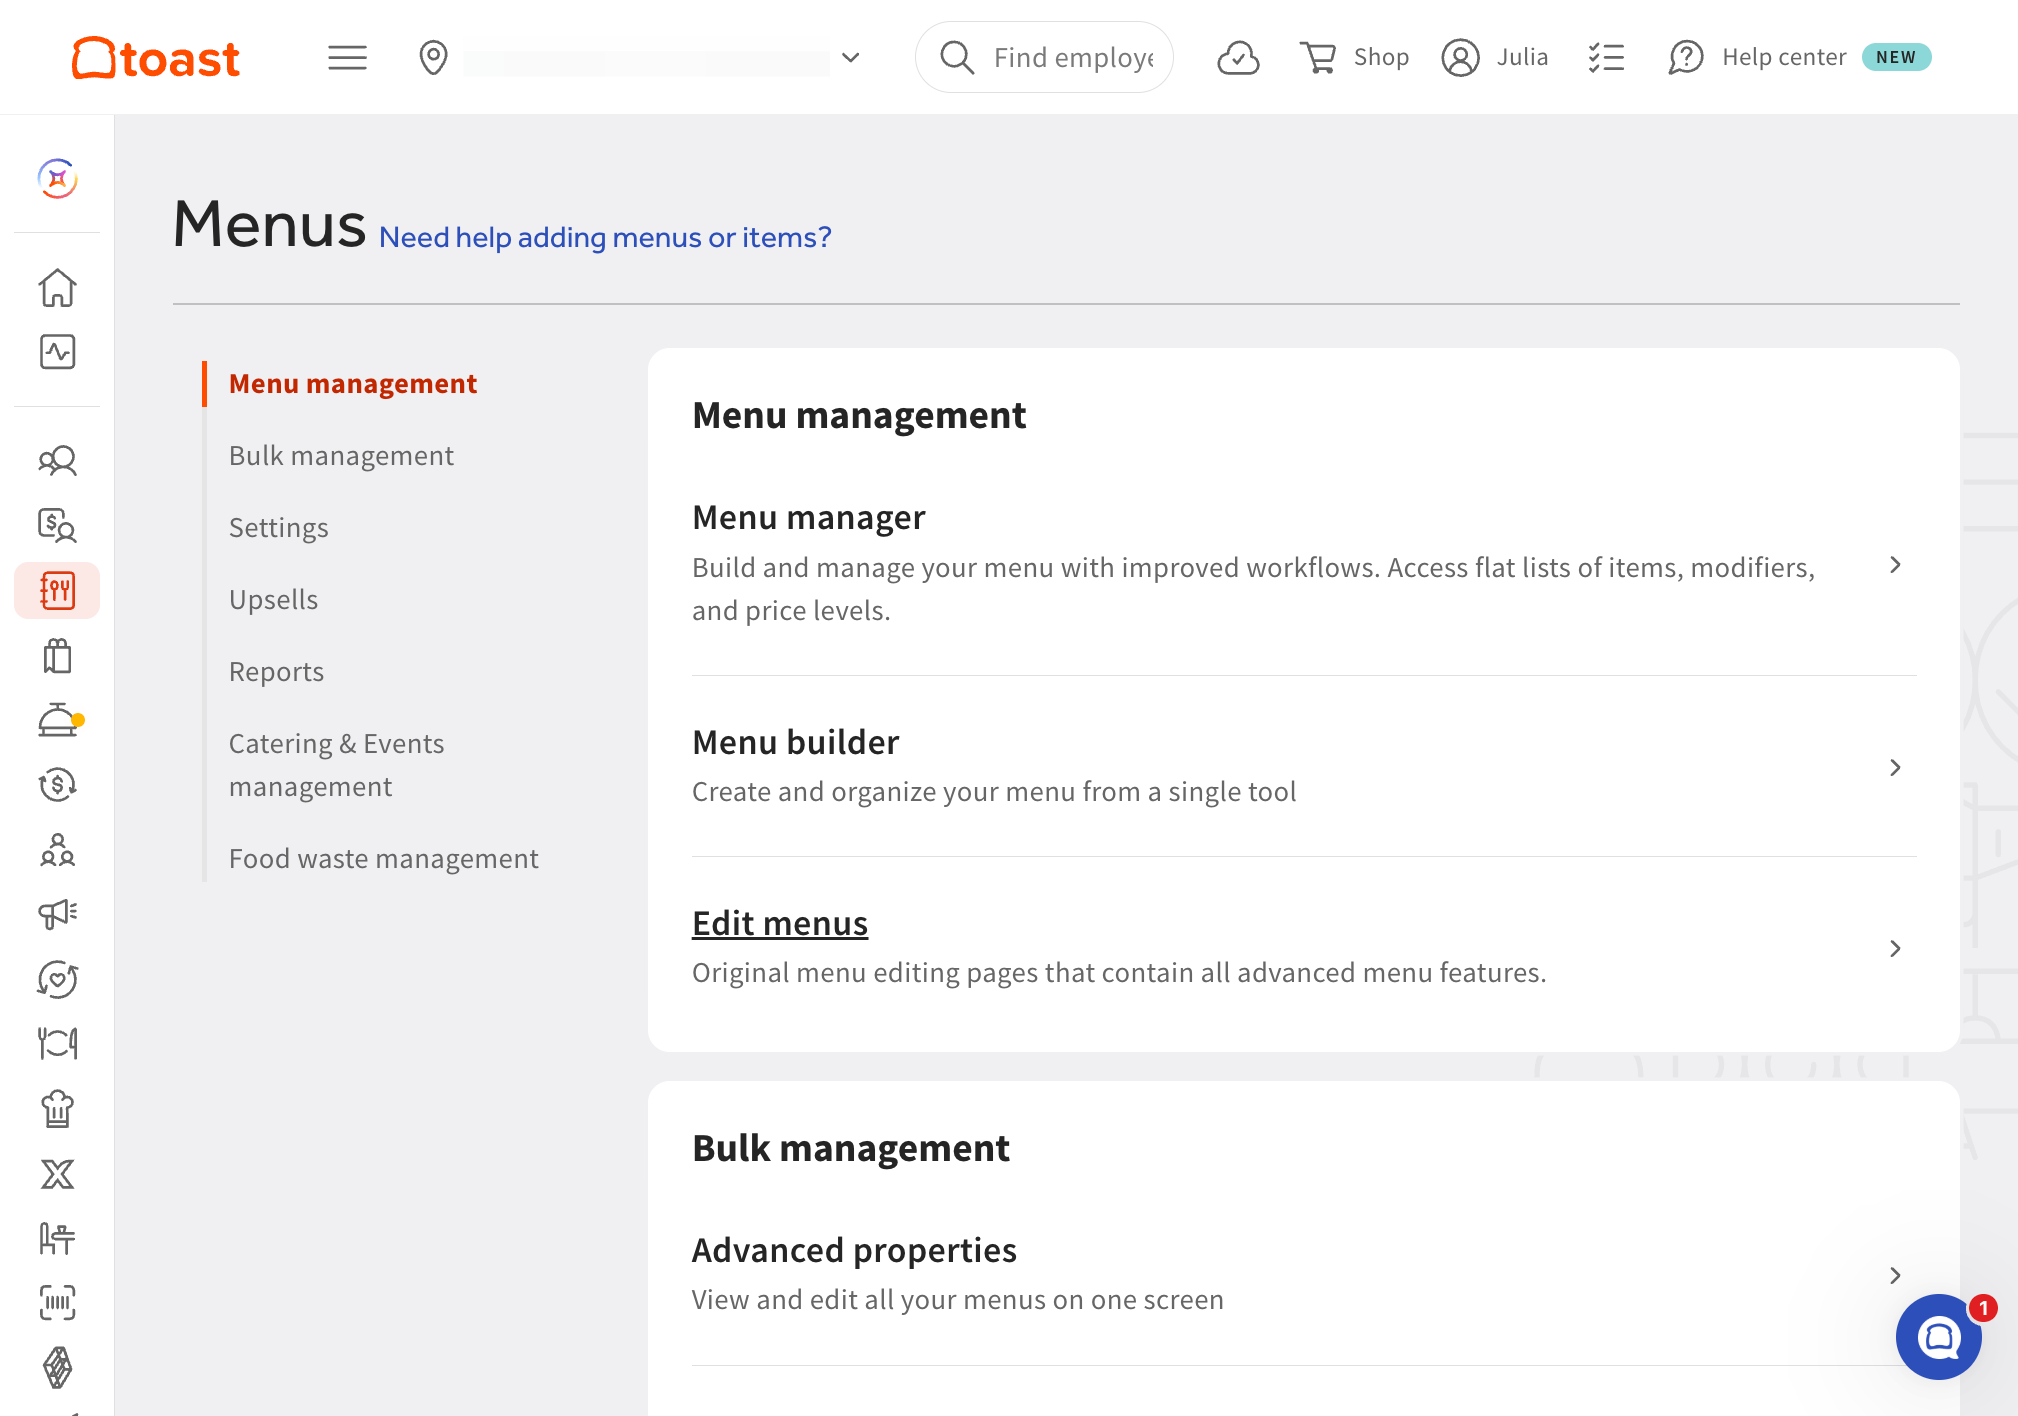Select Upsells in the side navigation
The width and height of the screenshot is (2018, 1416).
273,600
